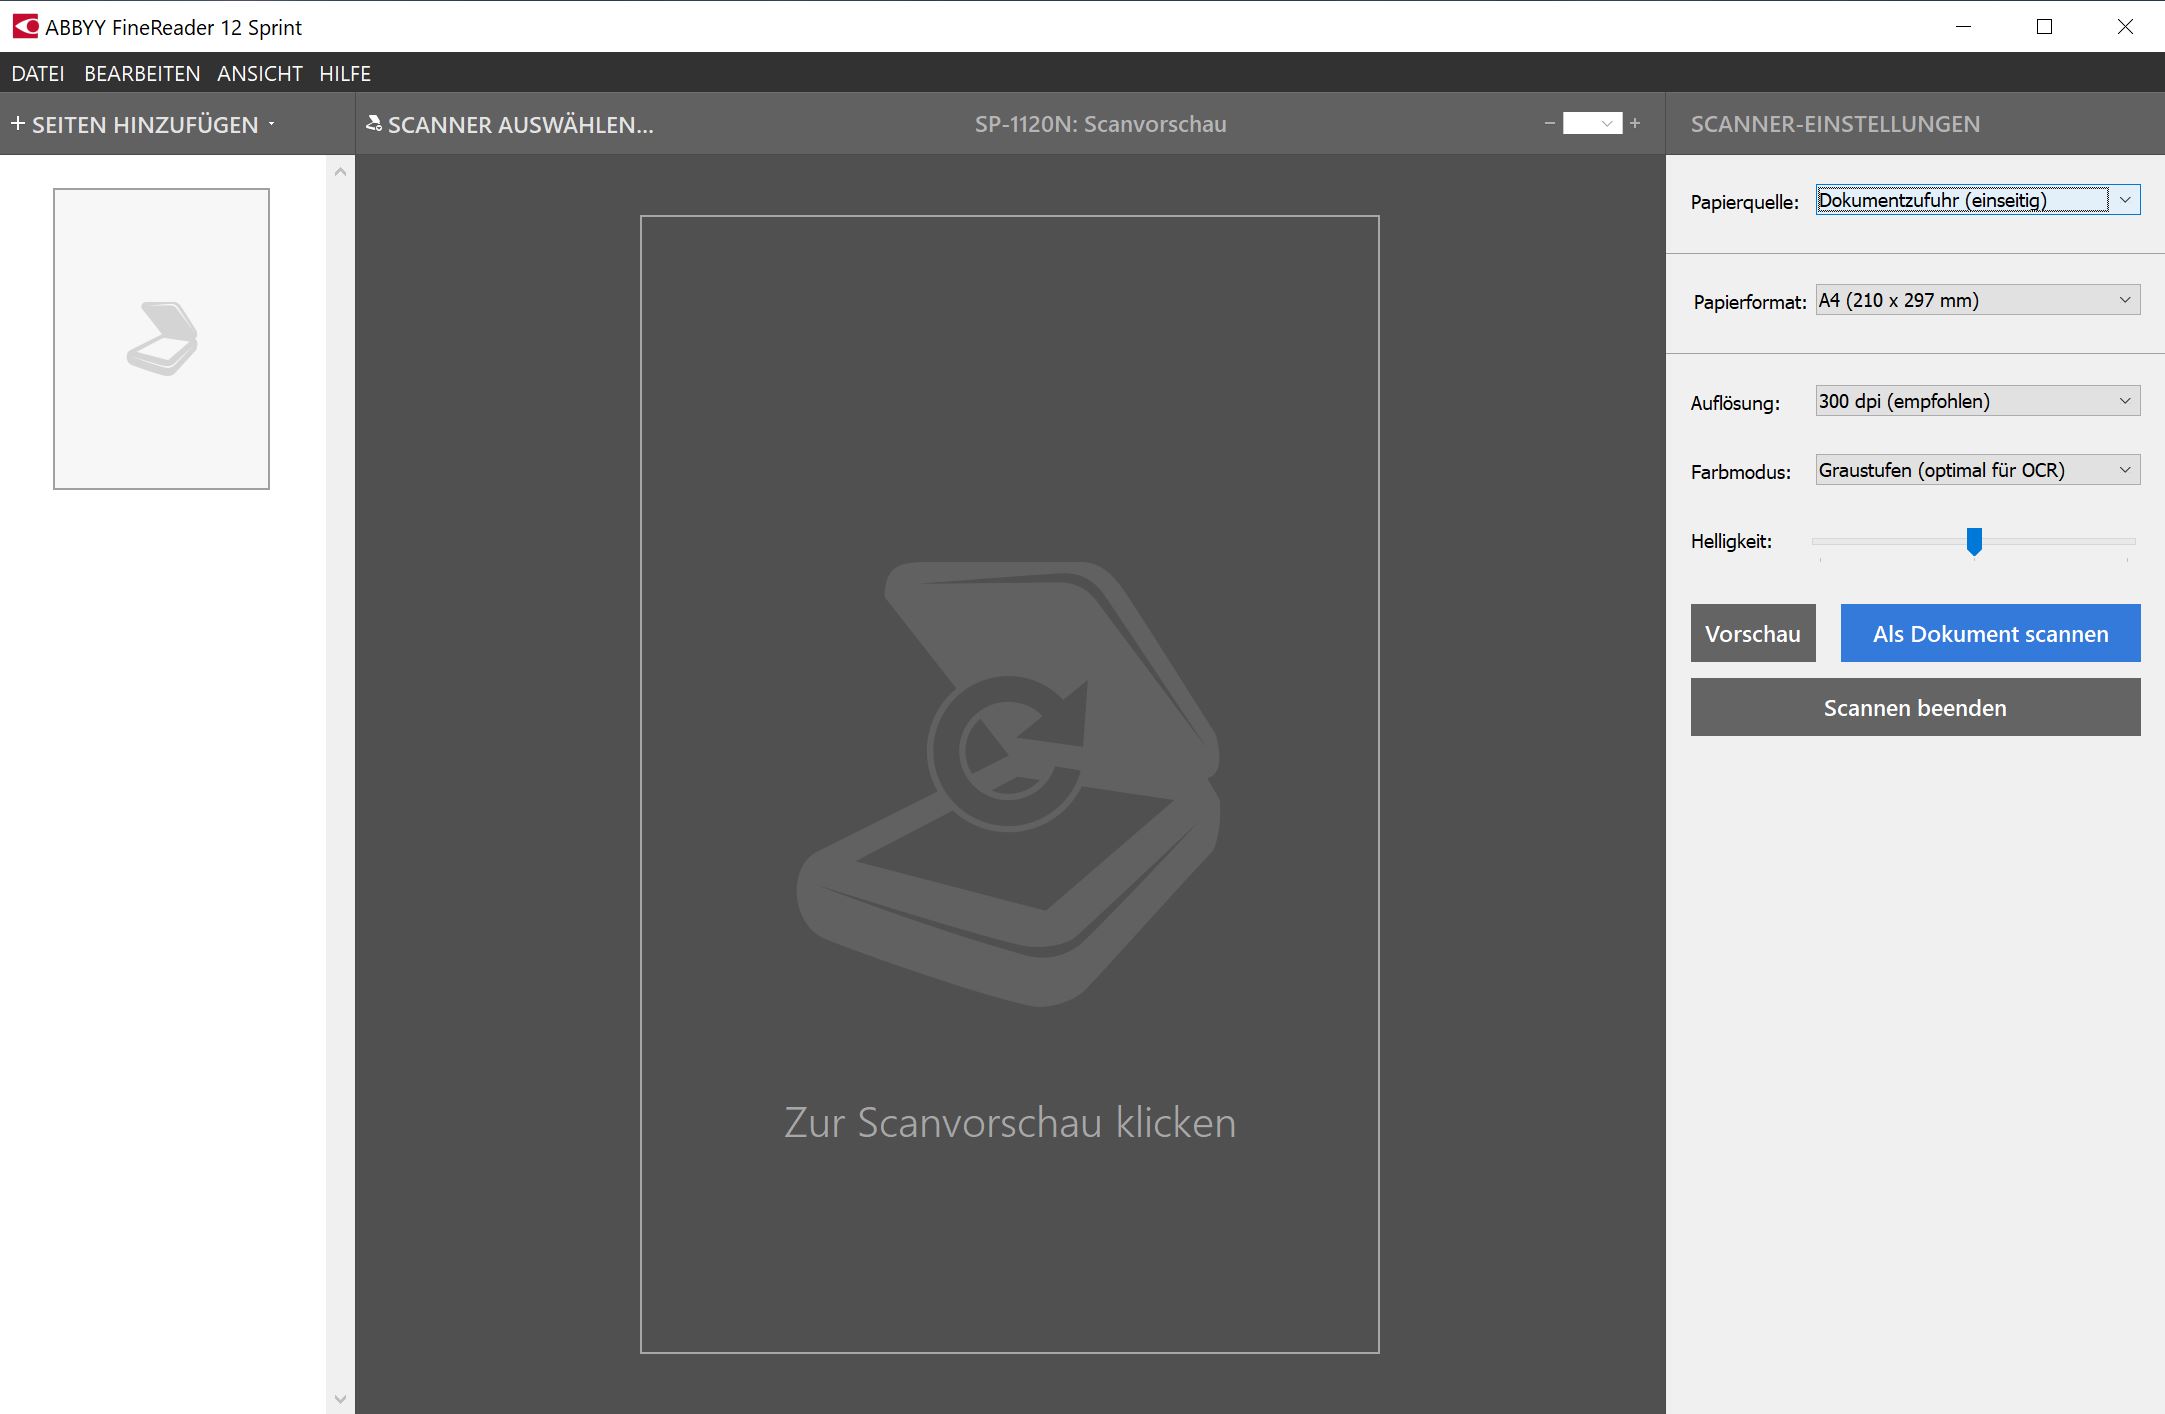The width and height of the screenshot is (2165, 1414).
Task: Click Als Dokument scannen button
Action: coord(1990,633)
